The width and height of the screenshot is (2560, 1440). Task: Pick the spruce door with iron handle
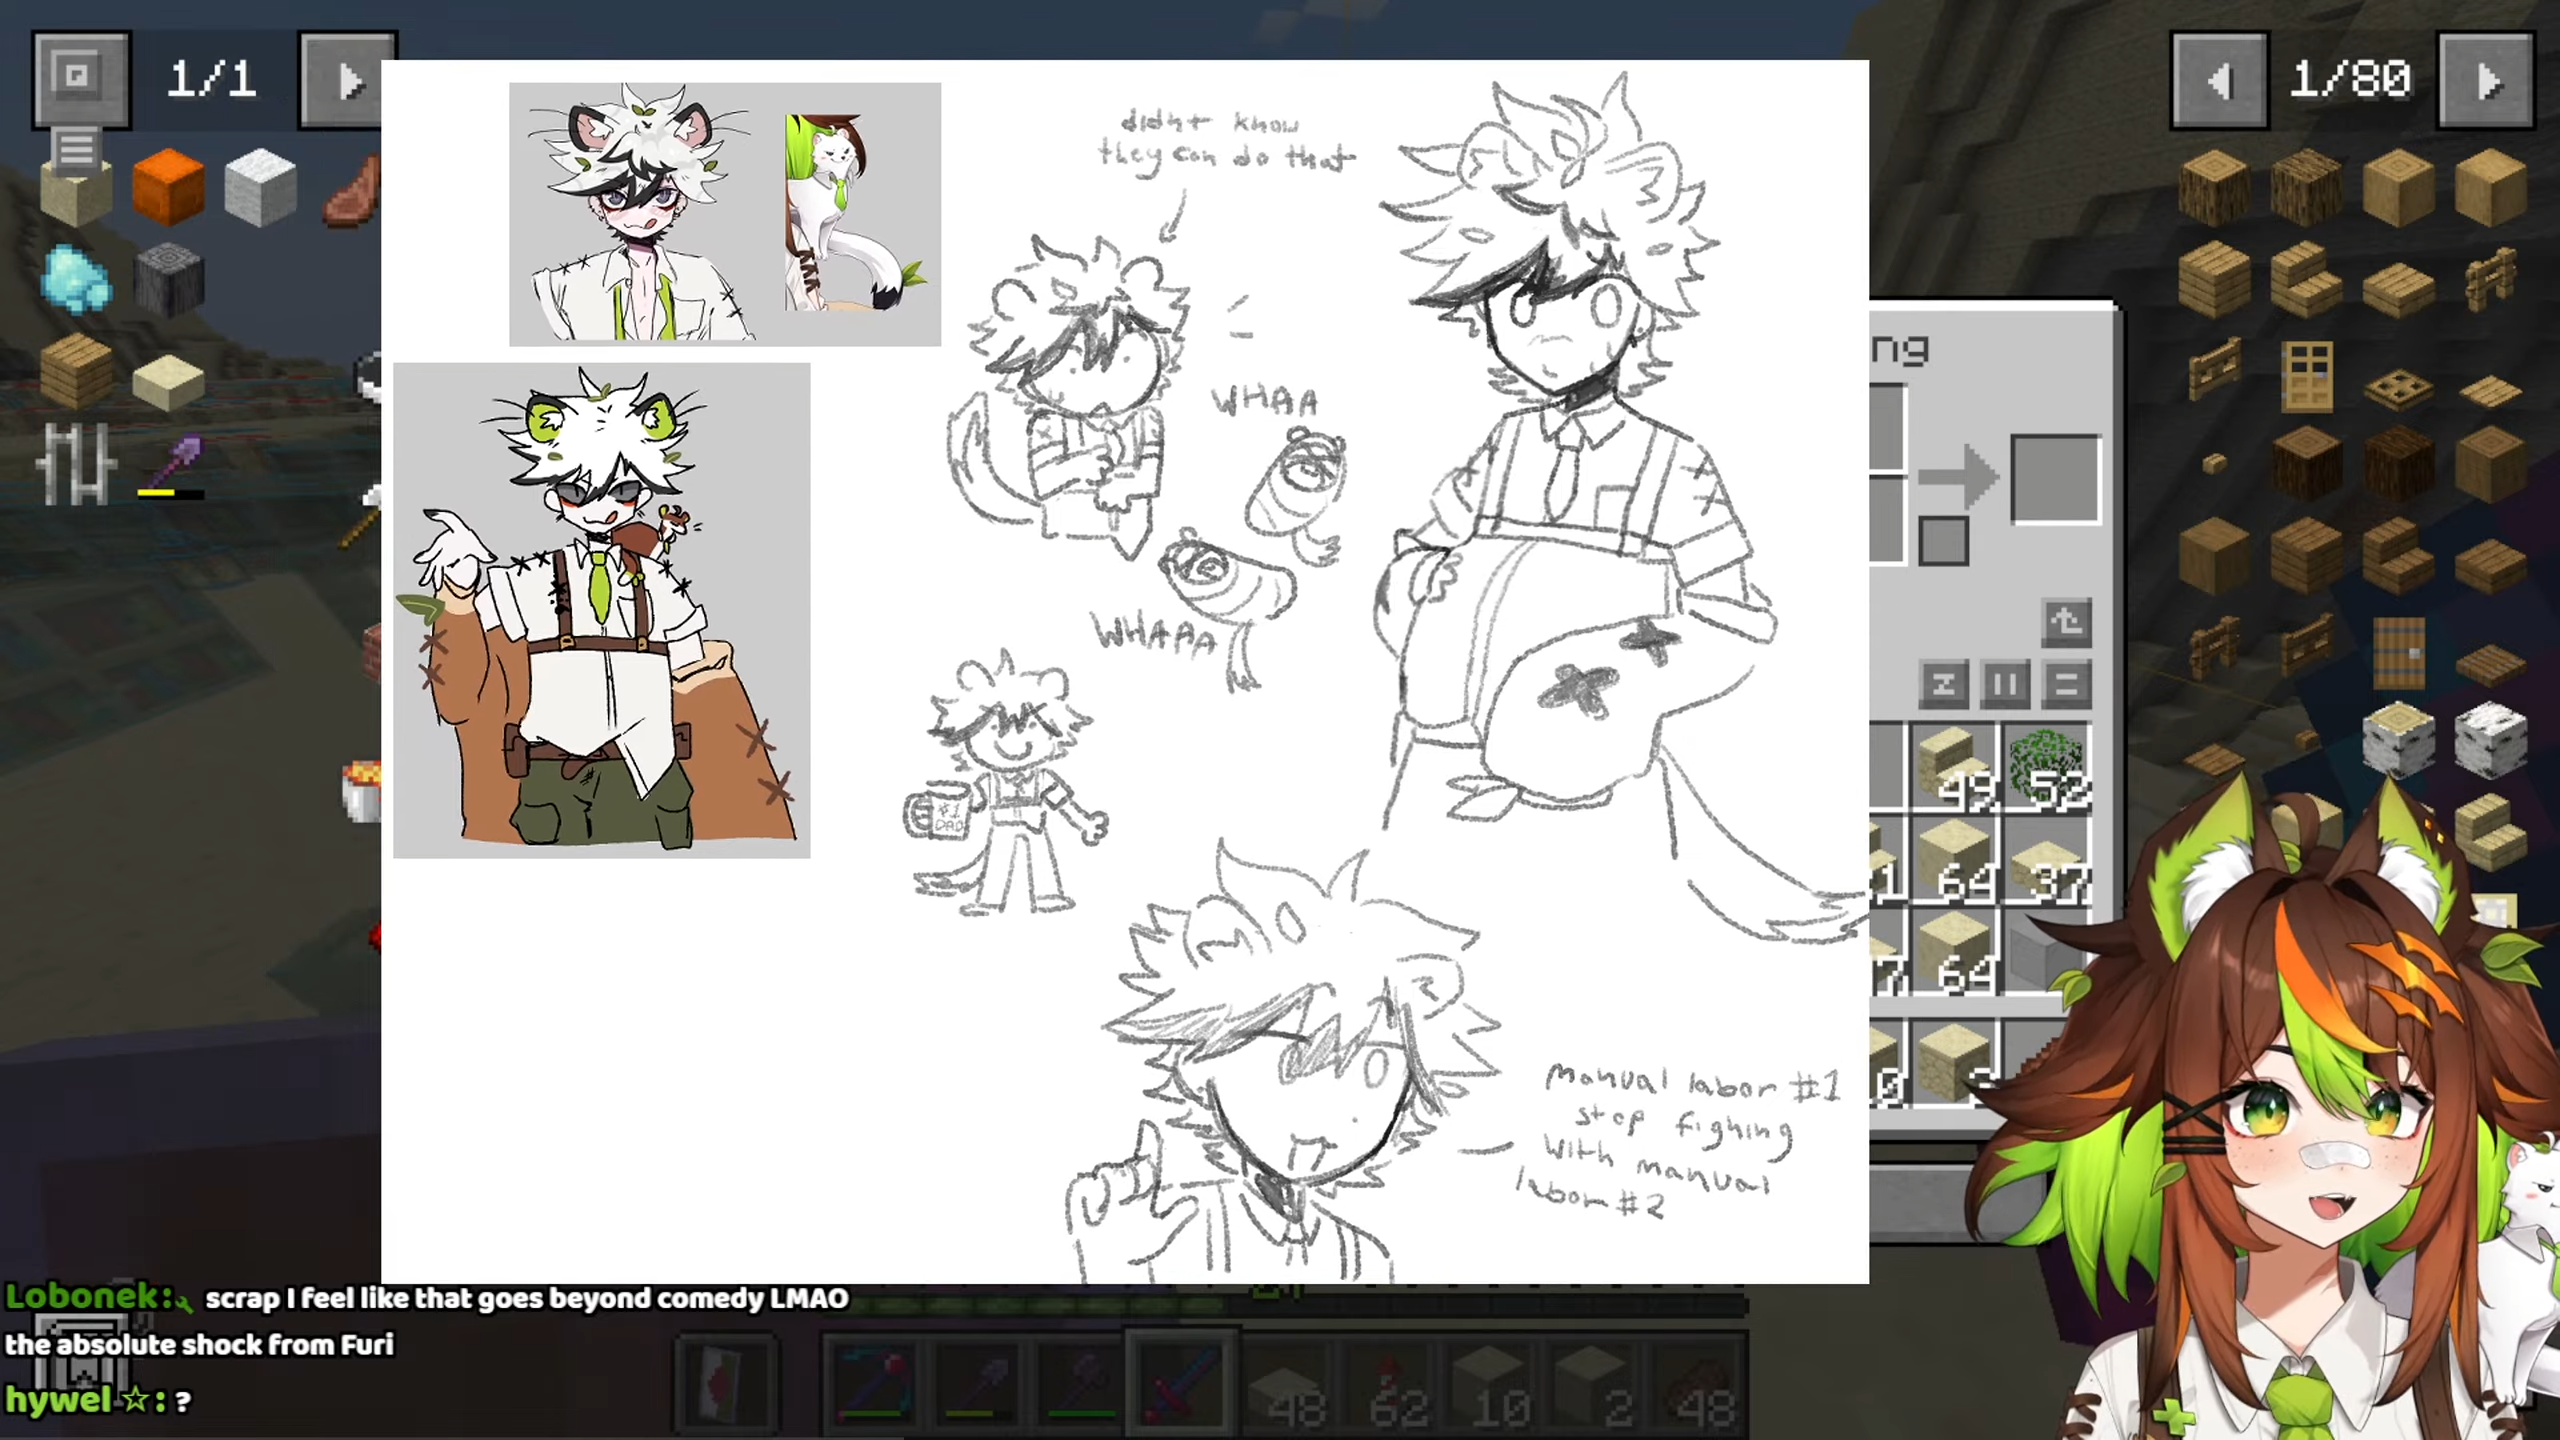[2398, 652]
